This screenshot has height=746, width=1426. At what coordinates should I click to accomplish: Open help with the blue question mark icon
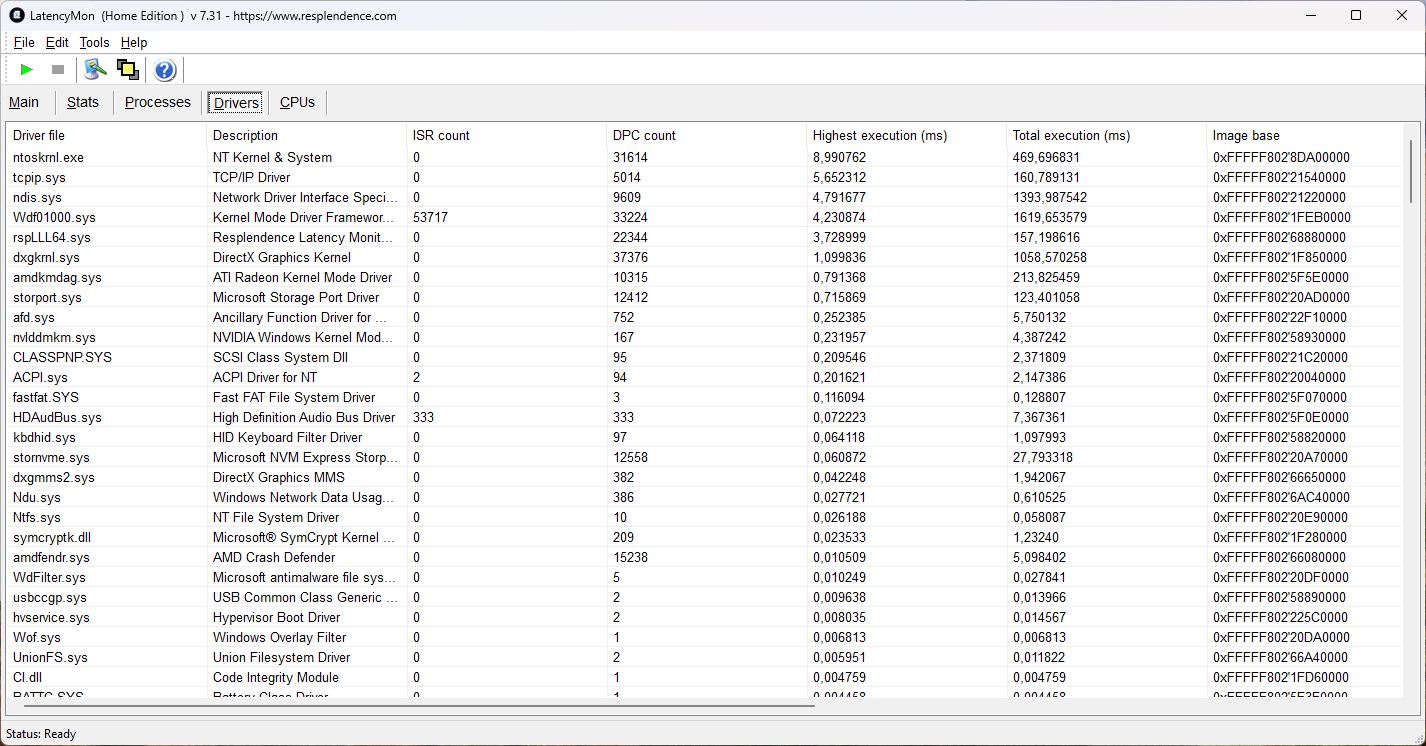click(165, 70)
